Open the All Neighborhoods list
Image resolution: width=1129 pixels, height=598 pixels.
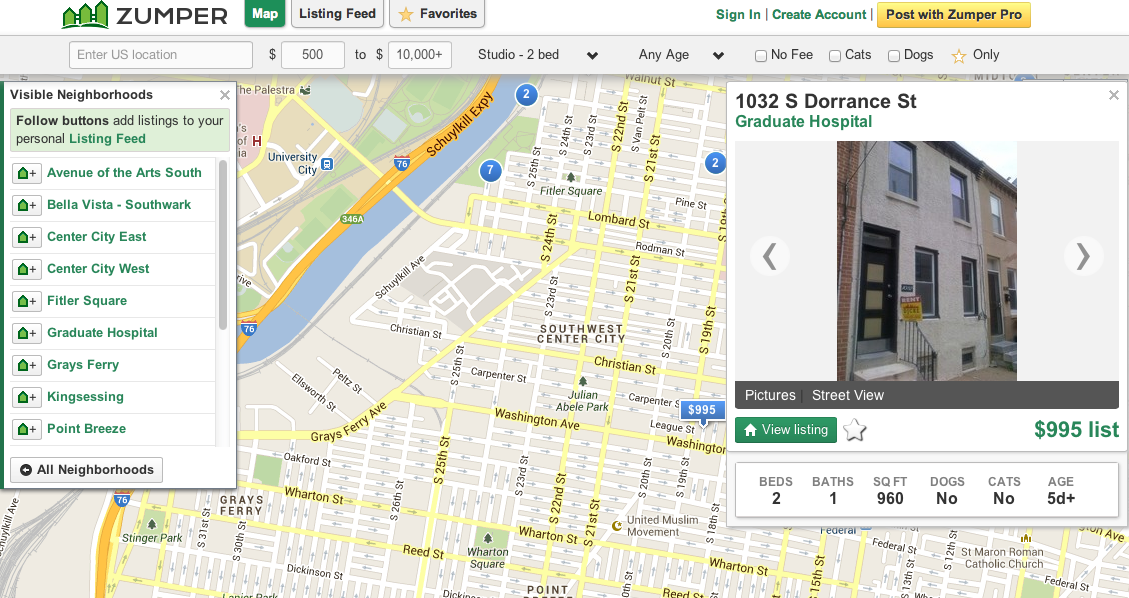tap(86, 470)
